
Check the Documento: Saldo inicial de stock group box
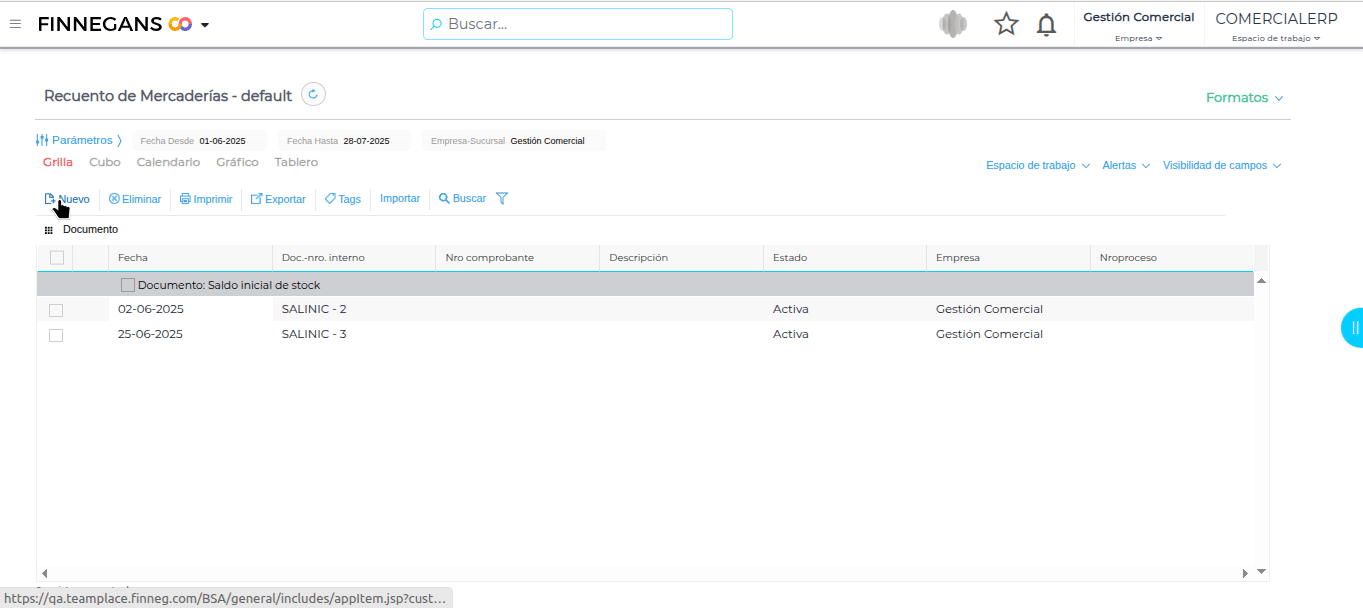(127, 285)
